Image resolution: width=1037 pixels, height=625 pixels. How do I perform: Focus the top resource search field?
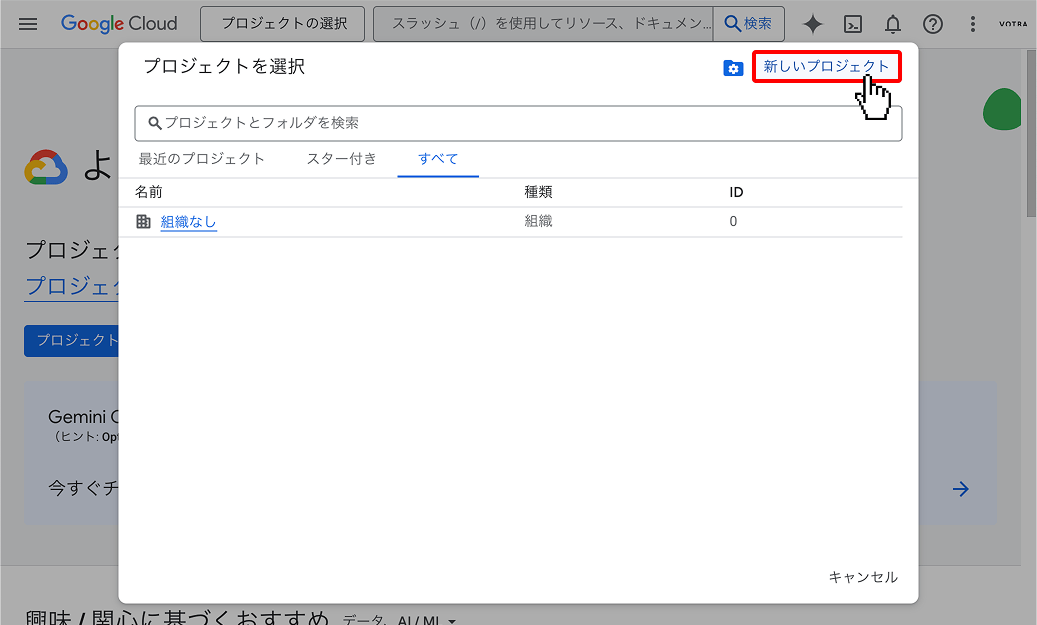544,24
